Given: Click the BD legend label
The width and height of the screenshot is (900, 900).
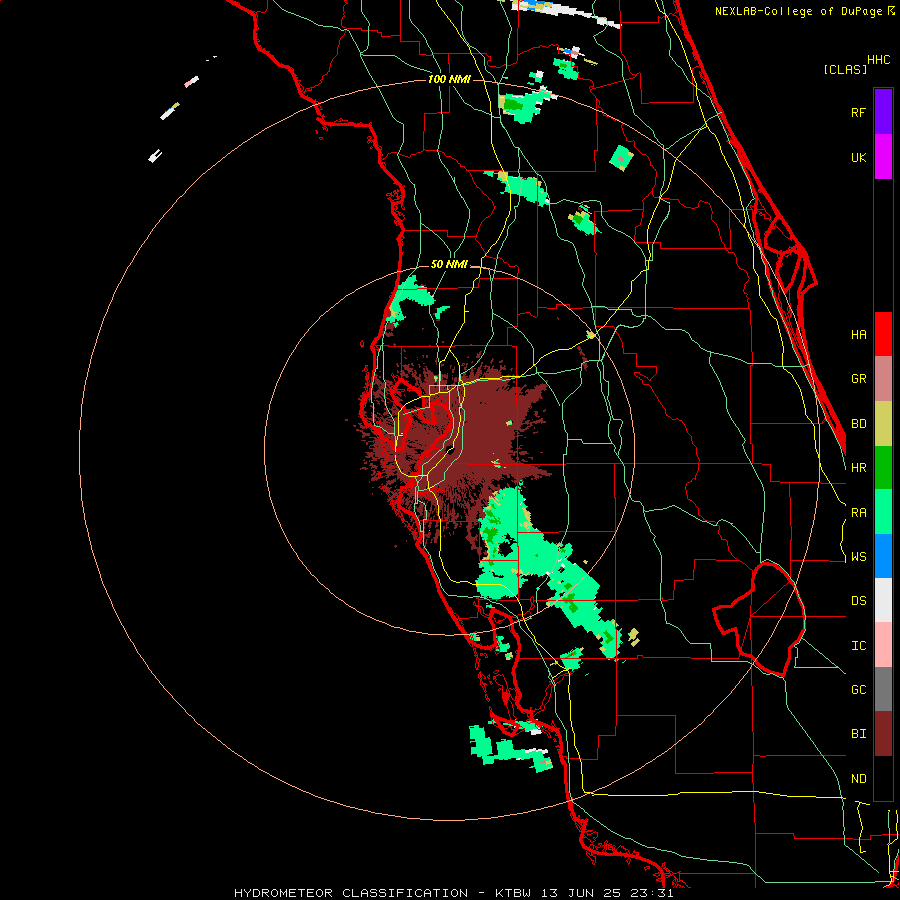Looking at the screenshot, I should (x=858, y=424).
